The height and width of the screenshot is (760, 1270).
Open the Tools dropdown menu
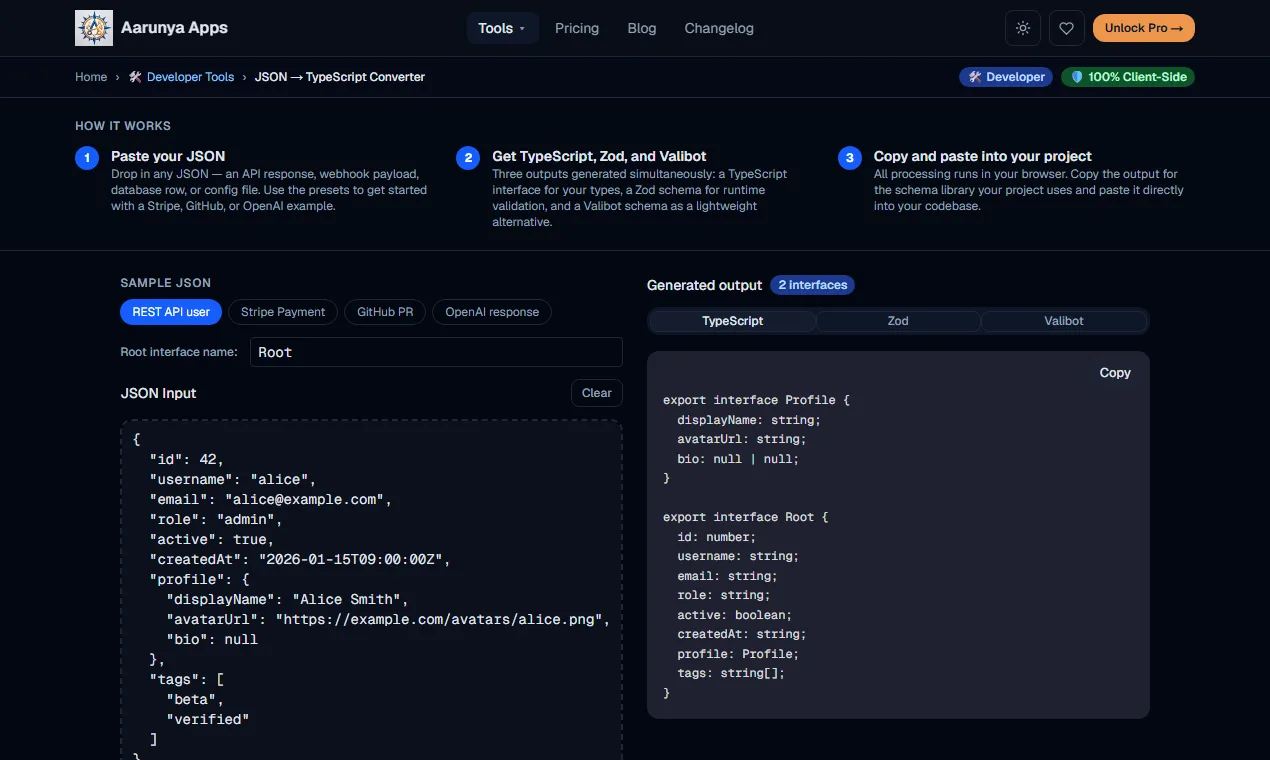pyautogui.click(x=503, y=28)
